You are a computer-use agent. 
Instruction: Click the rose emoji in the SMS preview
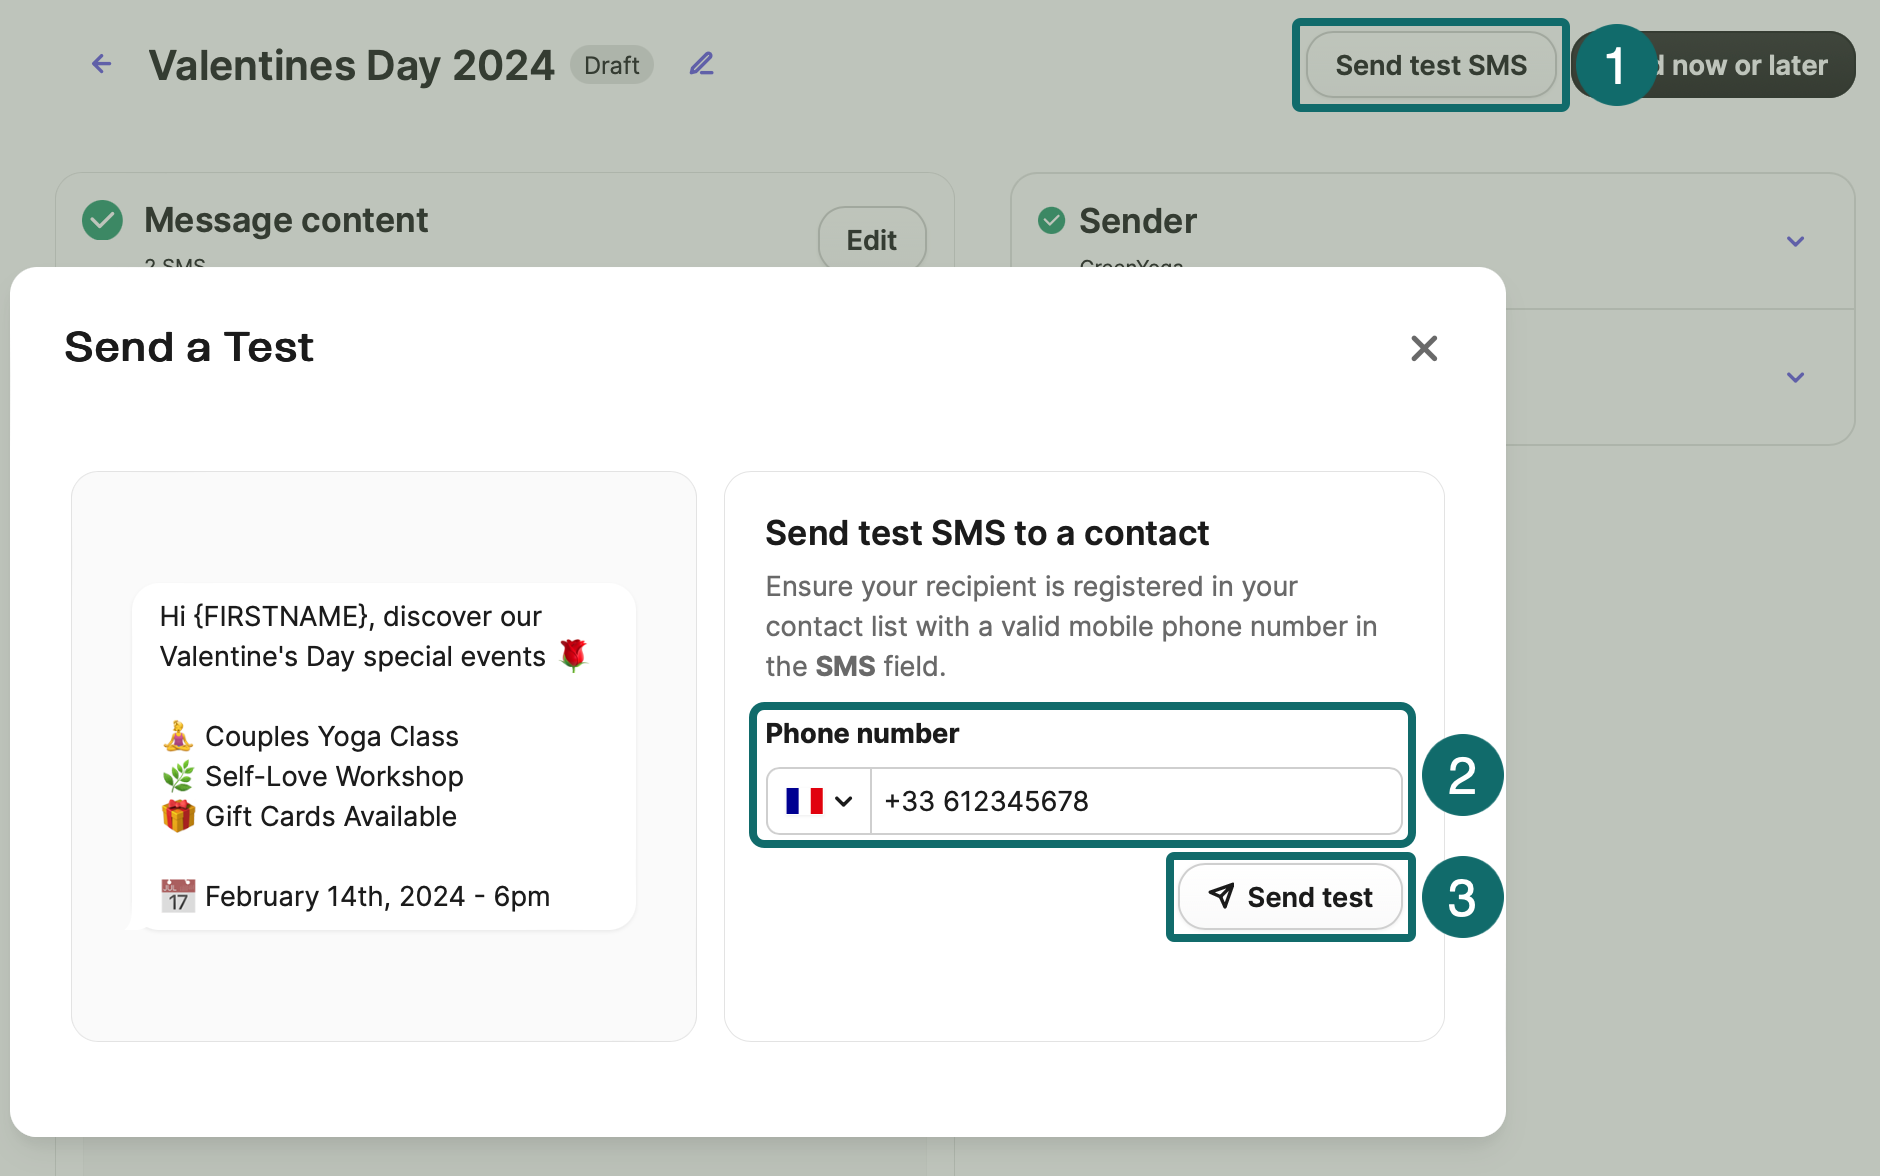pyautogui.click(x=575, y=655)
